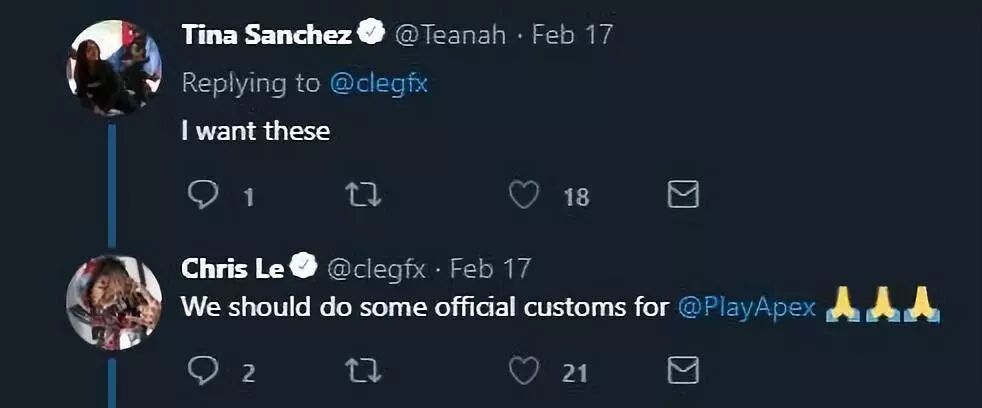Send Chris Le's tweet via direct message

point(683,370)
